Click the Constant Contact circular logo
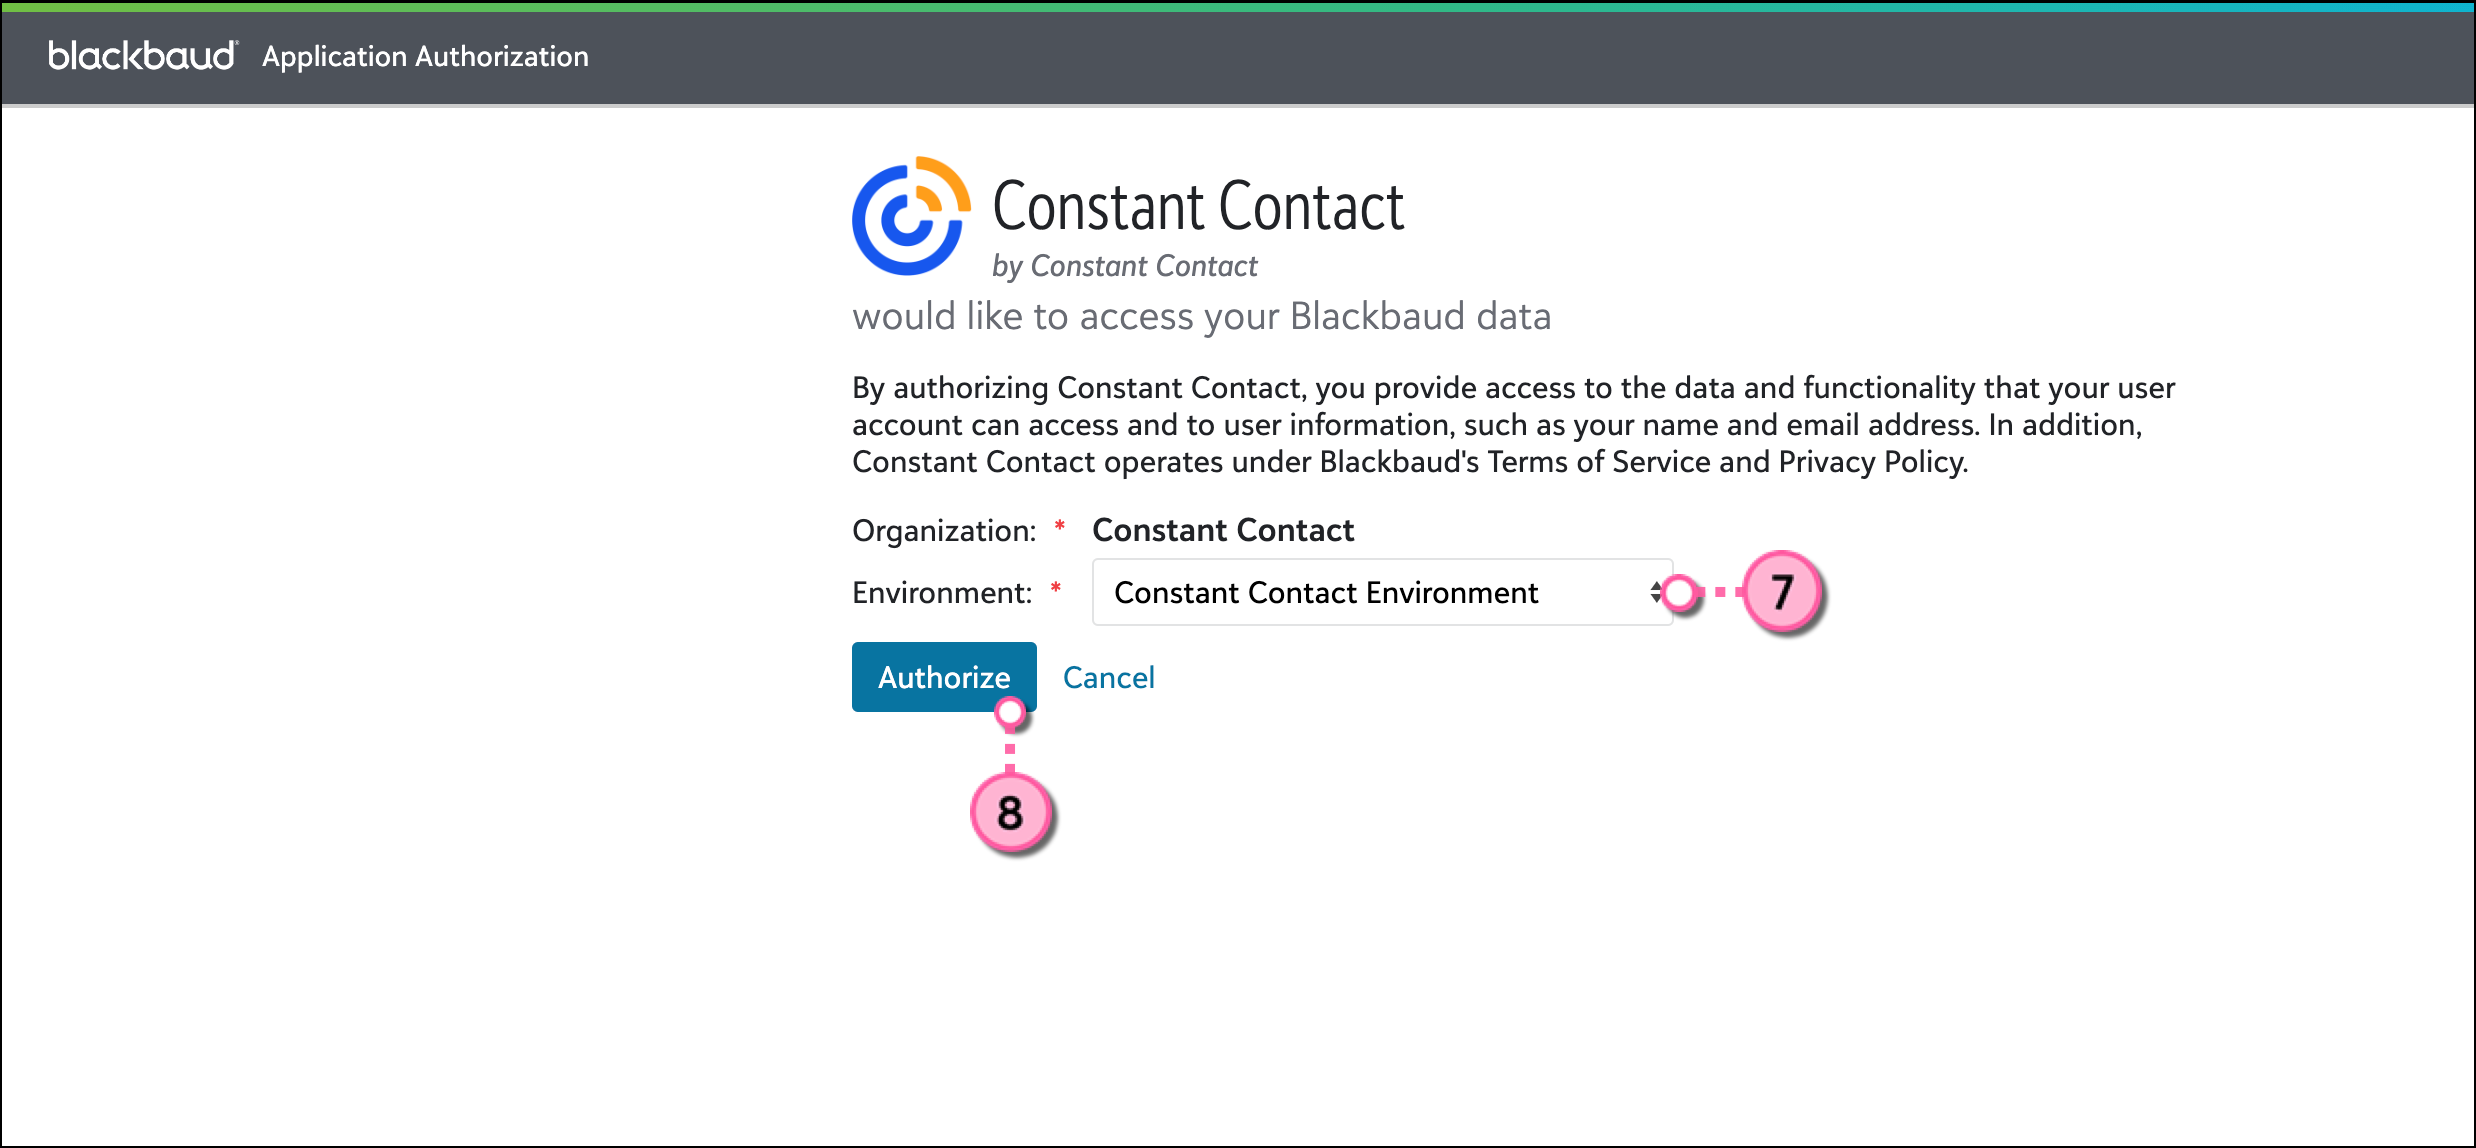Screen dimensions: 2476x1148 point(910,216)
